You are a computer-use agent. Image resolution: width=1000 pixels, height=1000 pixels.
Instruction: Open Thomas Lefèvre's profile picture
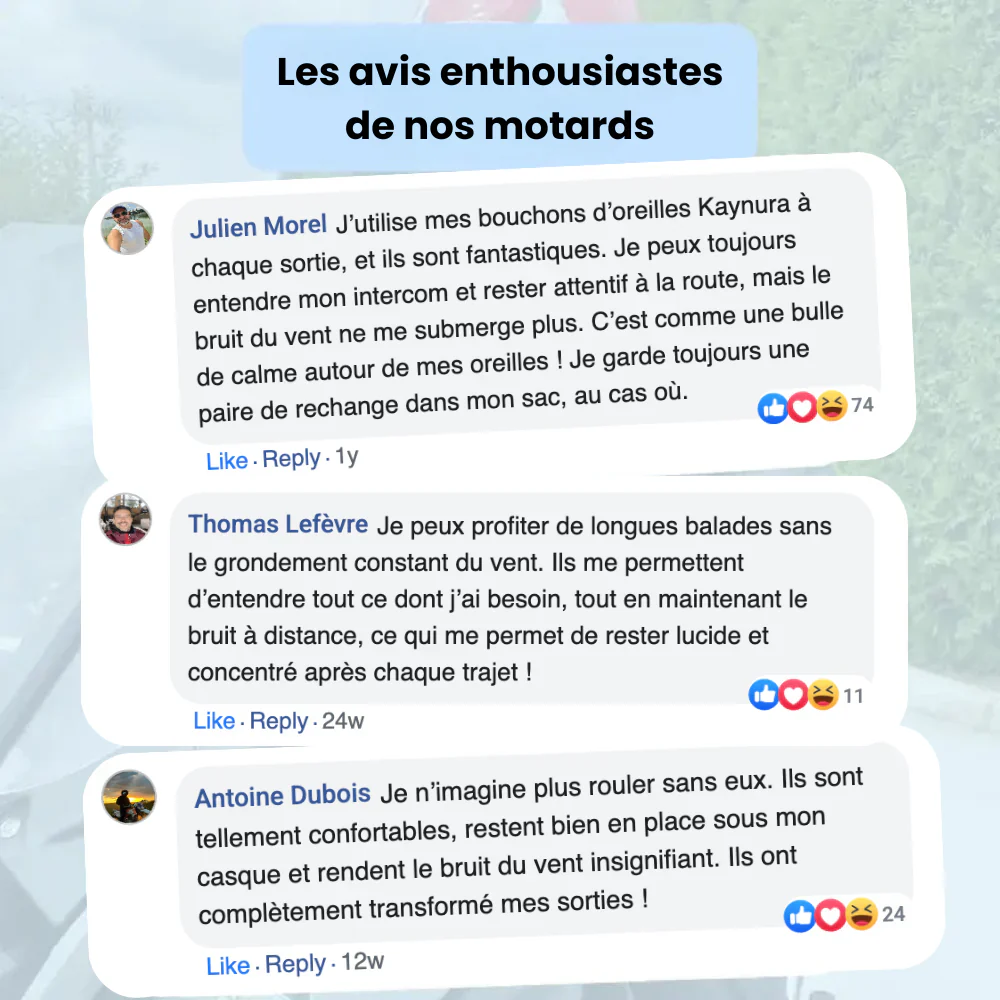coord(126,518)
